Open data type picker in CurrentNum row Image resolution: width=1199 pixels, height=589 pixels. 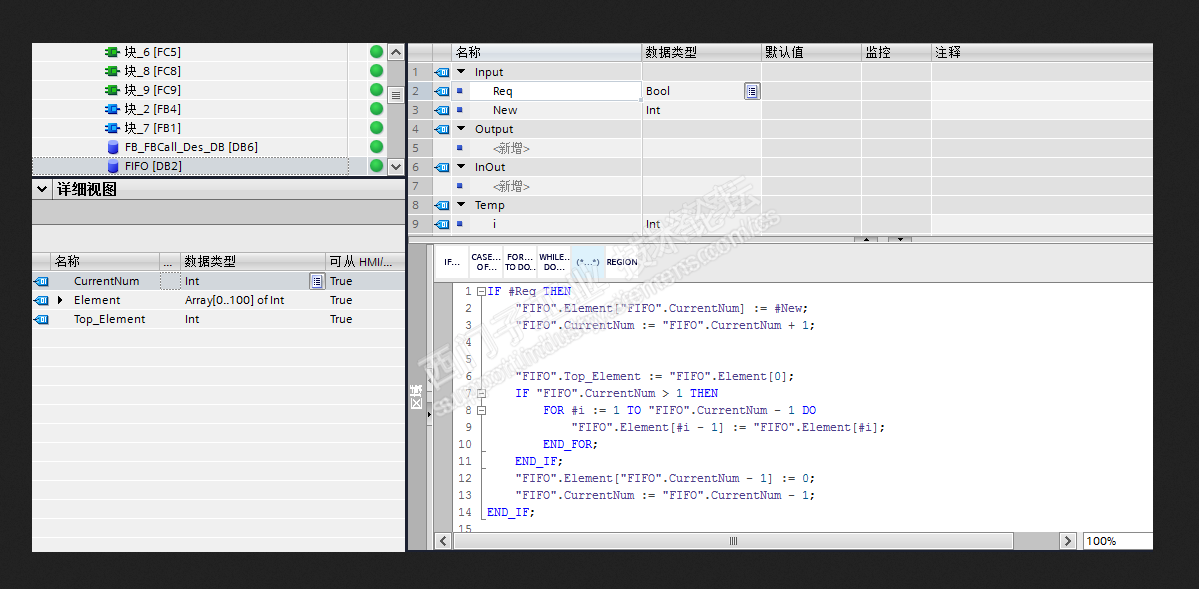pos(317,281)
